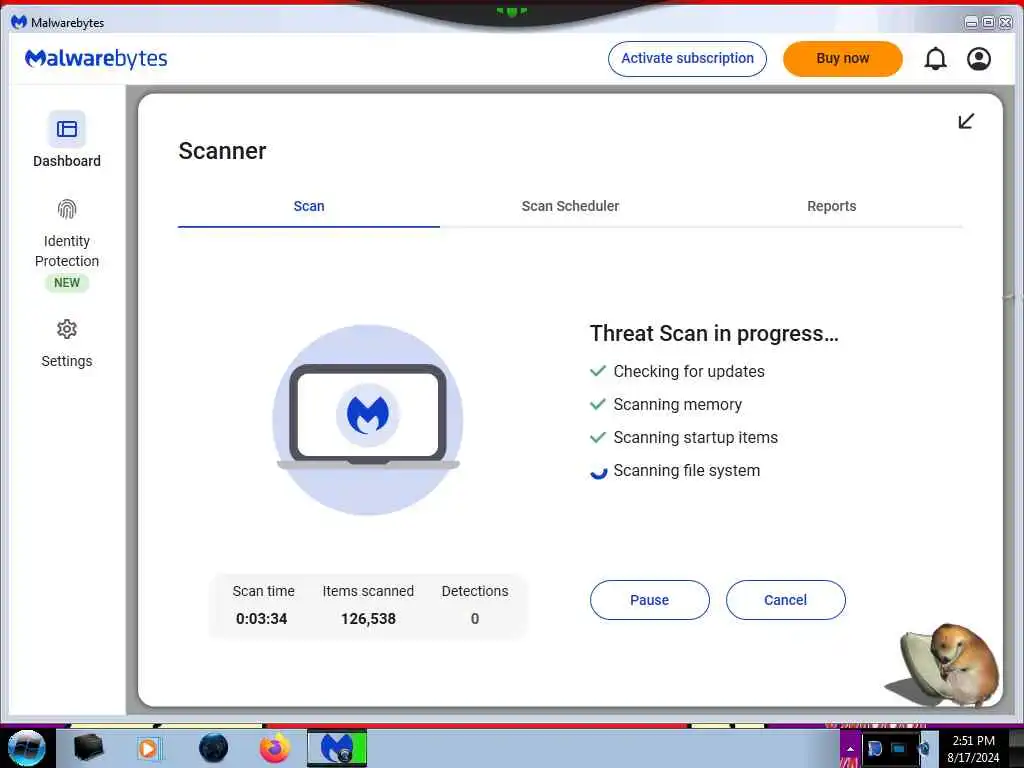Open the Windows Start orb
This screenshot has width=1024, height=768.
[27, 748]
